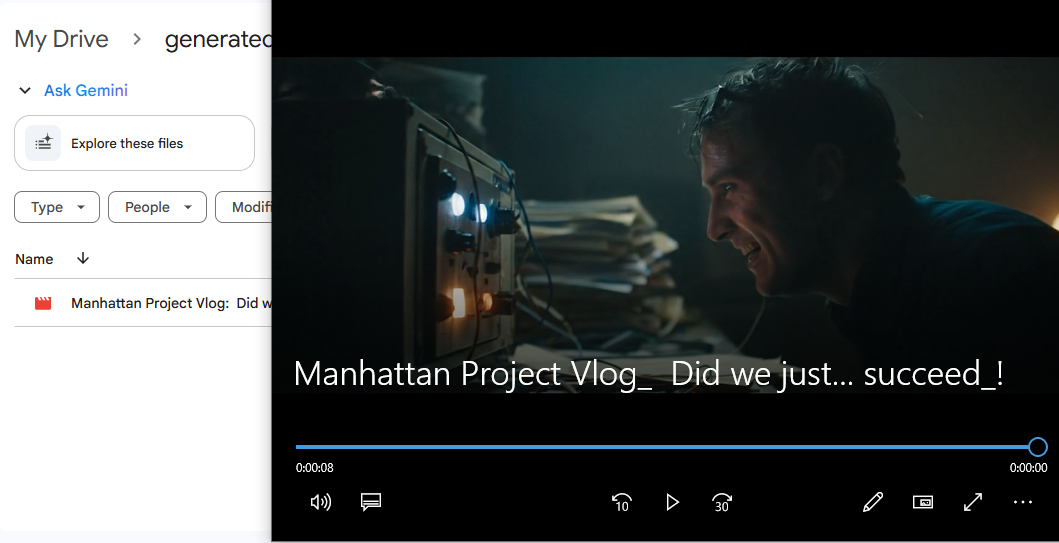Click the generated folder breadcrumb
Image resolution: width=1059 pixels, height=543 pixels.
[x=218, y=39]
